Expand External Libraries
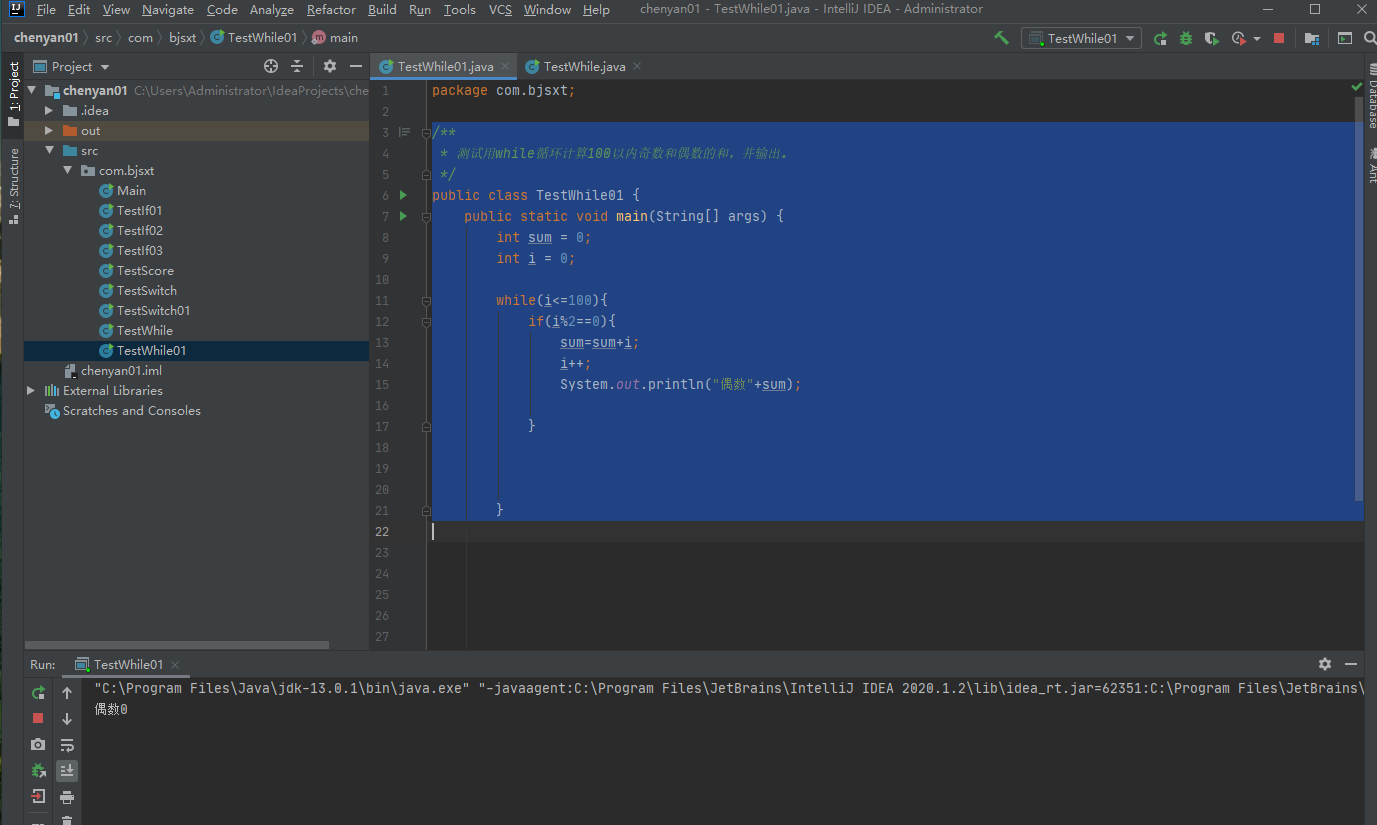Viewport: 1377px width, 825px height. pyautogui.click(x=31, y=390)
